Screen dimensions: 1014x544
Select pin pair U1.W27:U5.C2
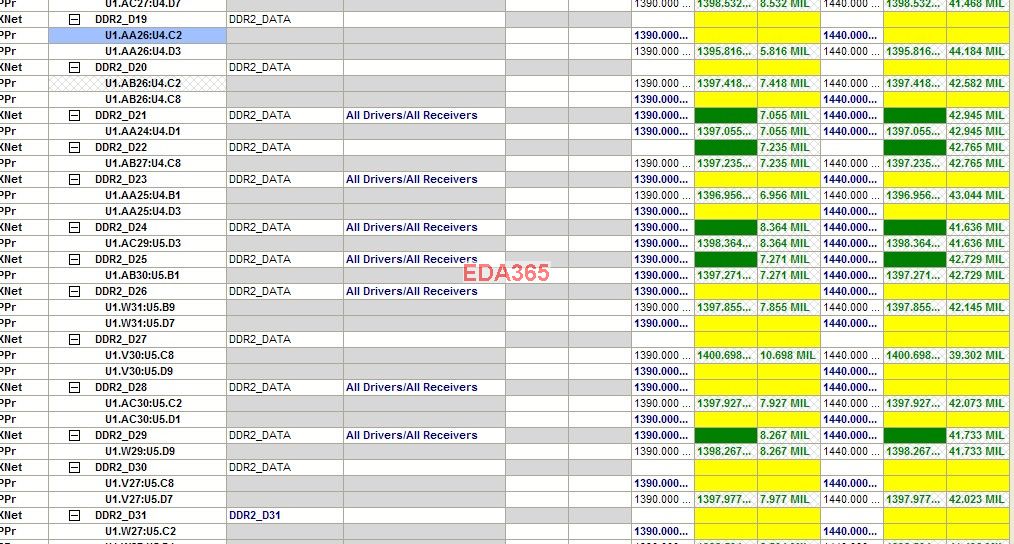pos(140,531)
